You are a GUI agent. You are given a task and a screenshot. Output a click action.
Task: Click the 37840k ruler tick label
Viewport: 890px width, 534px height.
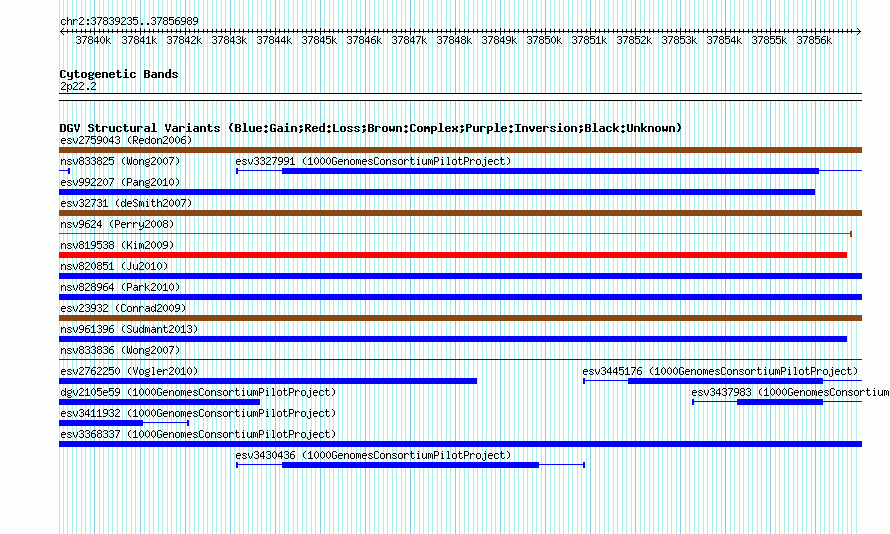(x=93, y=40)
